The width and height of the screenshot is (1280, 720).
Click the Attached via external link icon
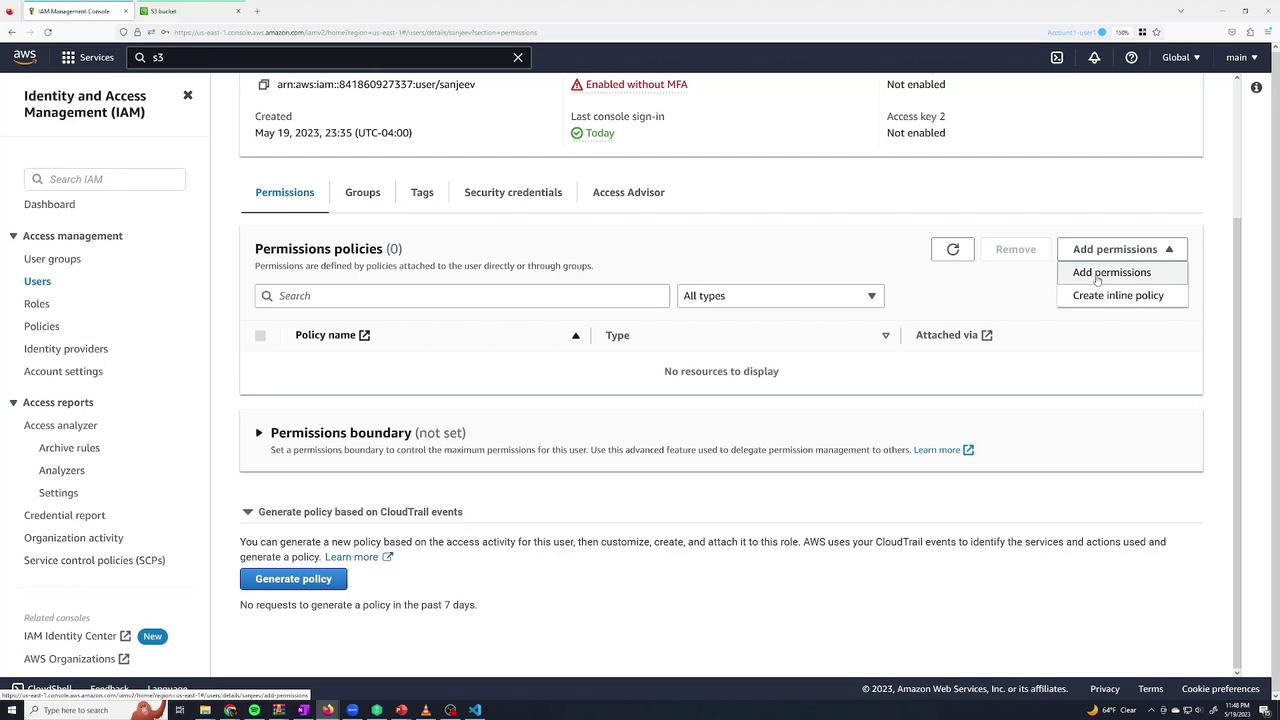click(x=987, y=335)
